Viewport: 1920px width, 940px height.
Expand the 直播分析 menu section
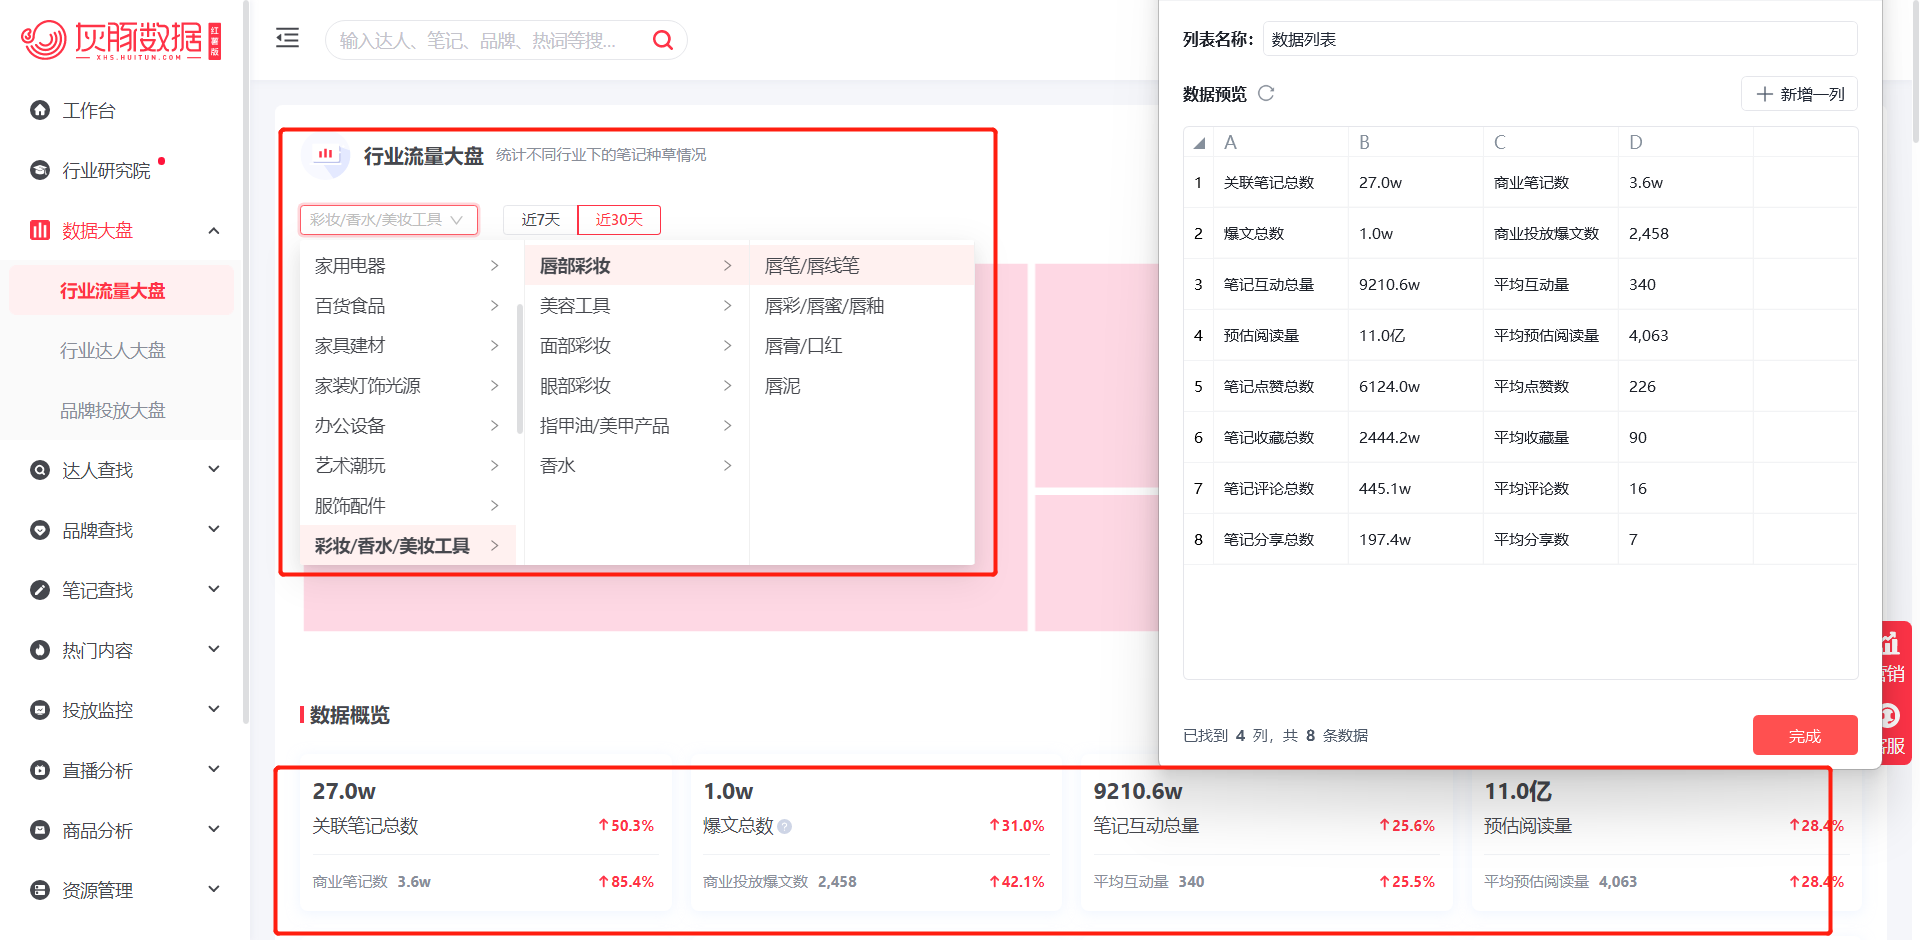tap(214, 769)
